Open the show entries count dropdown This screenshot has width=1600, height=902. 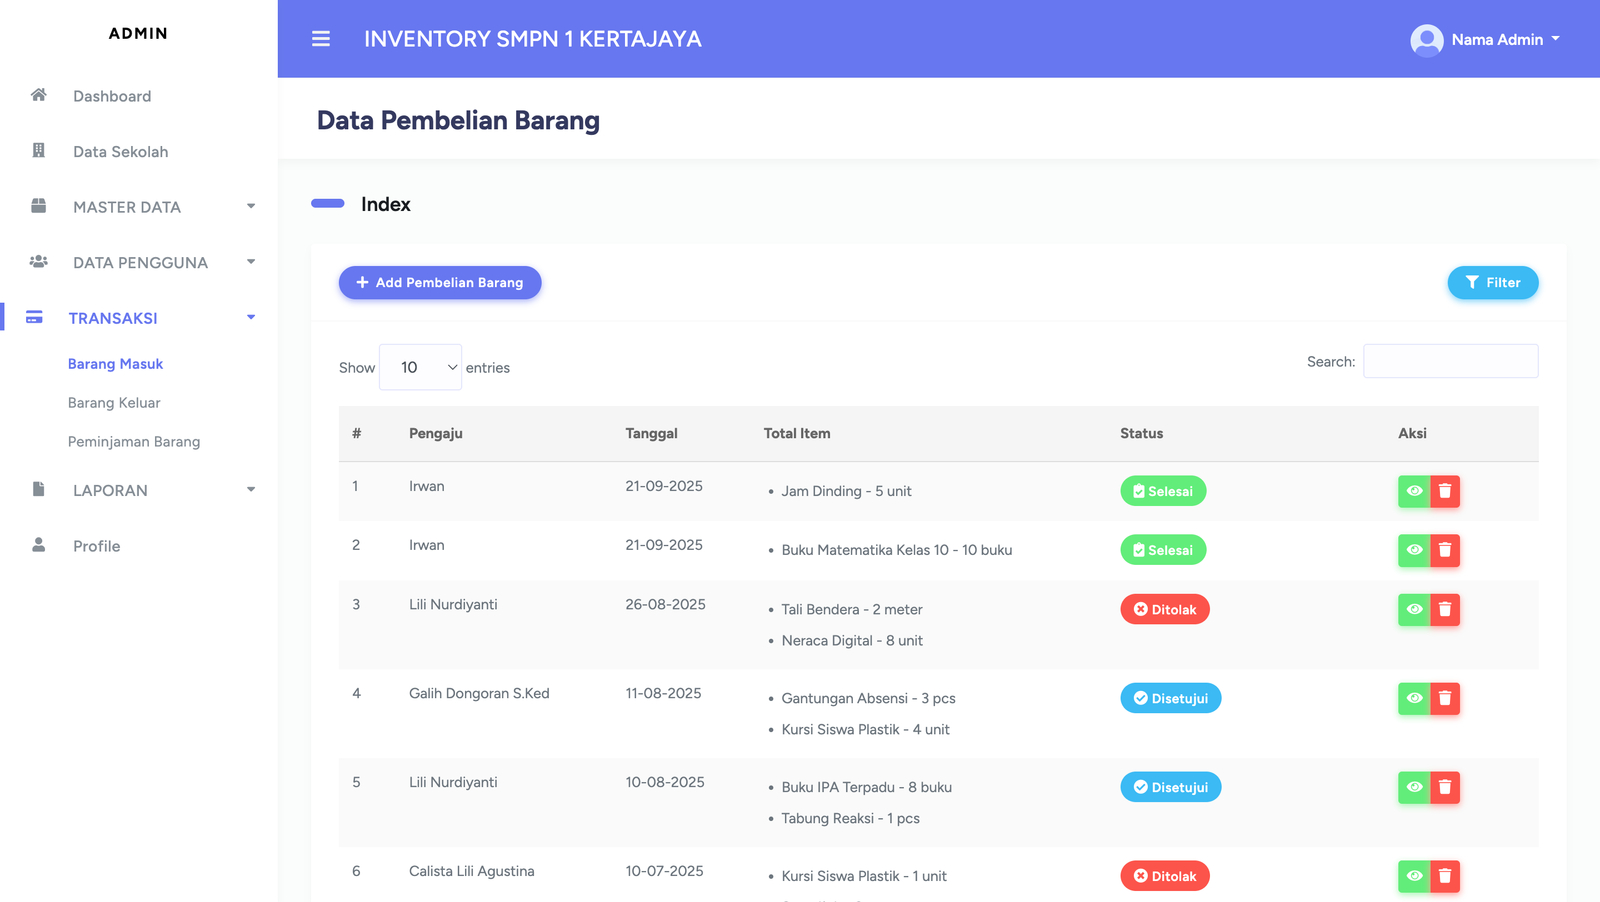tap(420, 367)
